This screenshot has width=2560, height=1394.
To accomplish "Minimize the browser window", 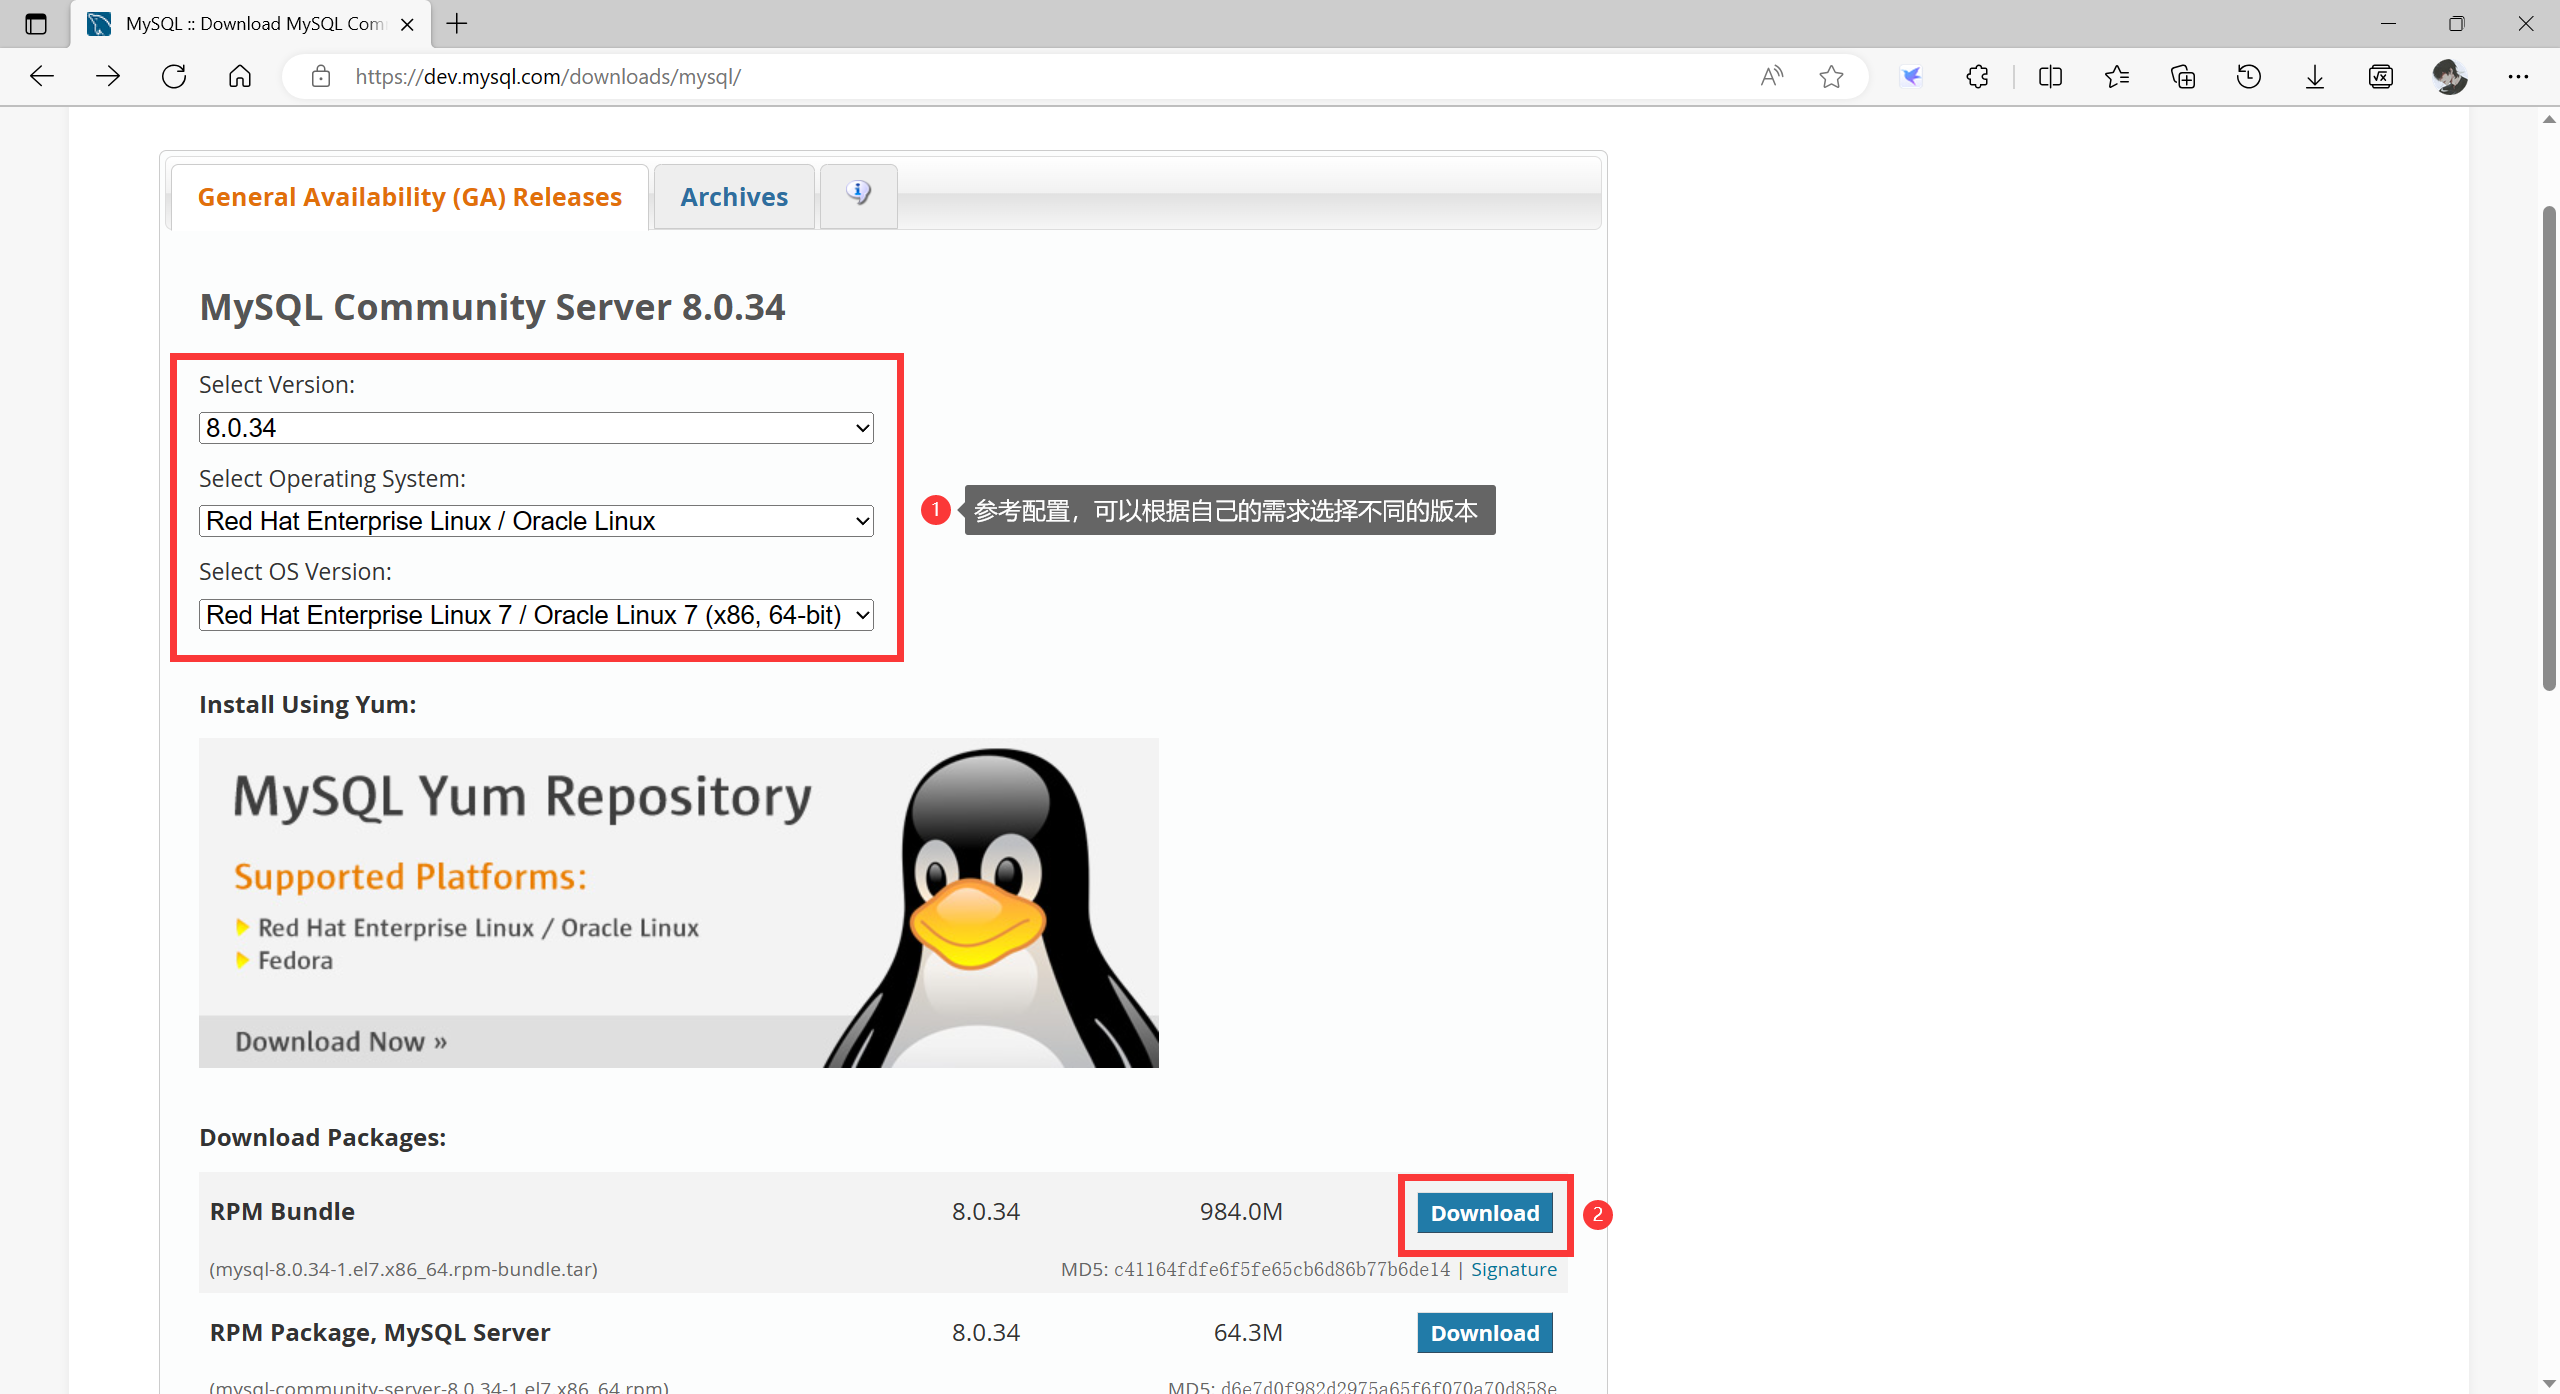I will pyautogui.click(x=2388, y=23).
